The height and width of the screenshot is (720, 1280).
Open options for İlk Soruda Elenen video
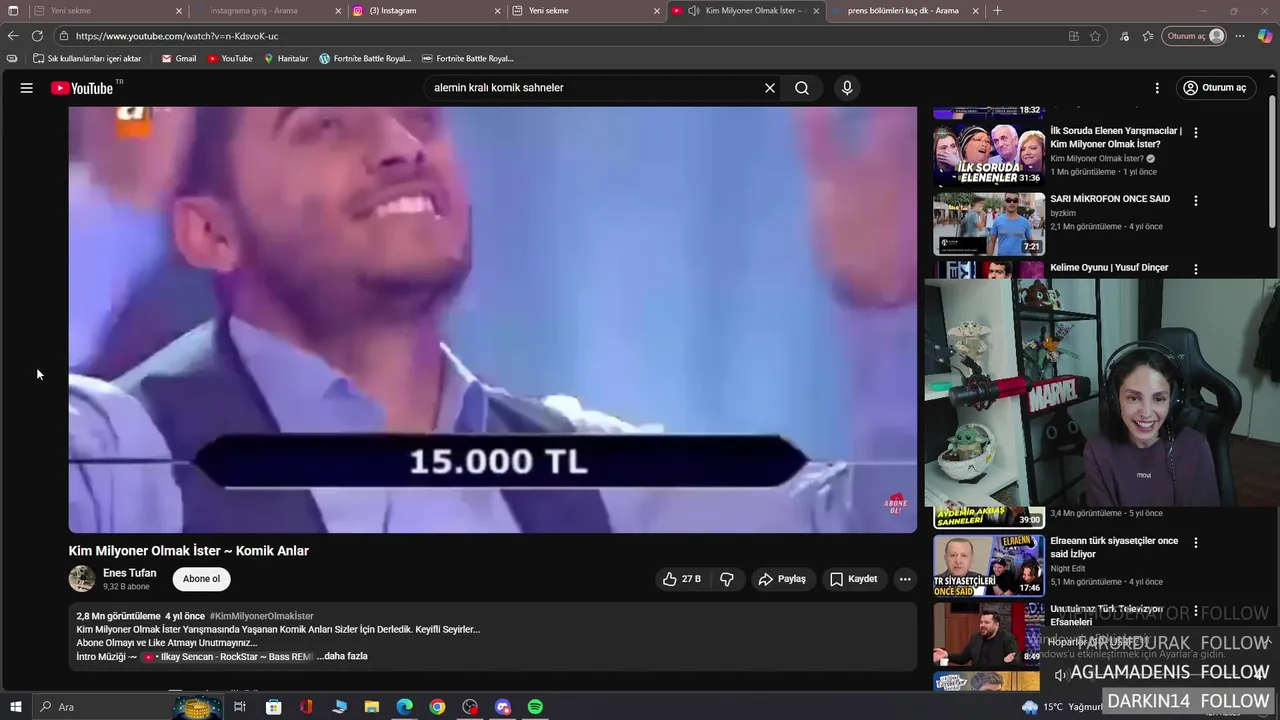[x=1196, y=132]
